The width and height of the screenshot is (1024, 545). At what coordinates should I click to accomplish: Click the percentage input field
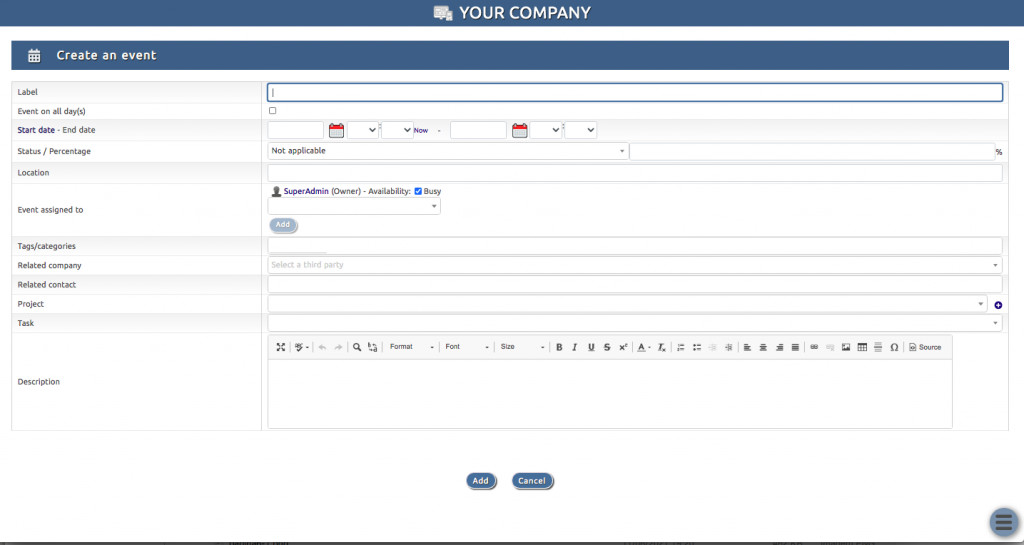coord(812,151)
